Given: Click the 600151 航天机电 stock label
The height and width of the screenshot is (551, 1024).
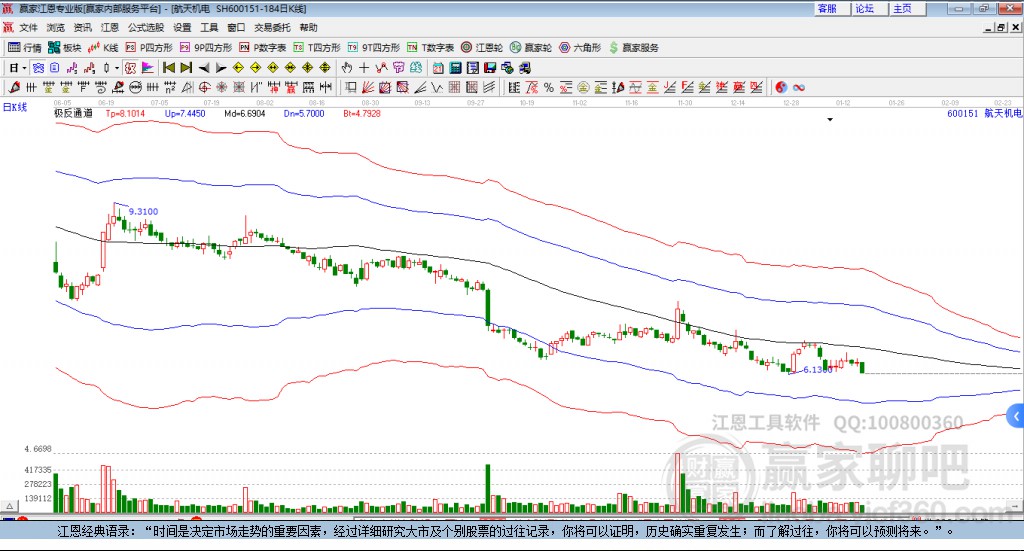Looking at the screenshot, I should [984, 114].
